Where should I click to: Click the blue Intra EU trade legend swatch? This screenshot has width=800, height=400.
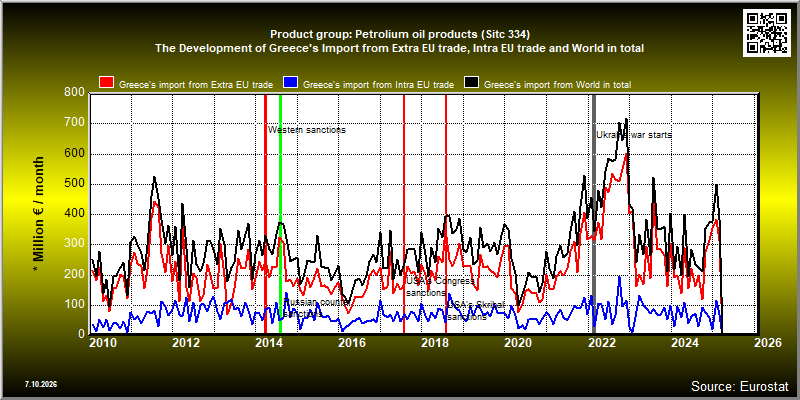(290, 83)
